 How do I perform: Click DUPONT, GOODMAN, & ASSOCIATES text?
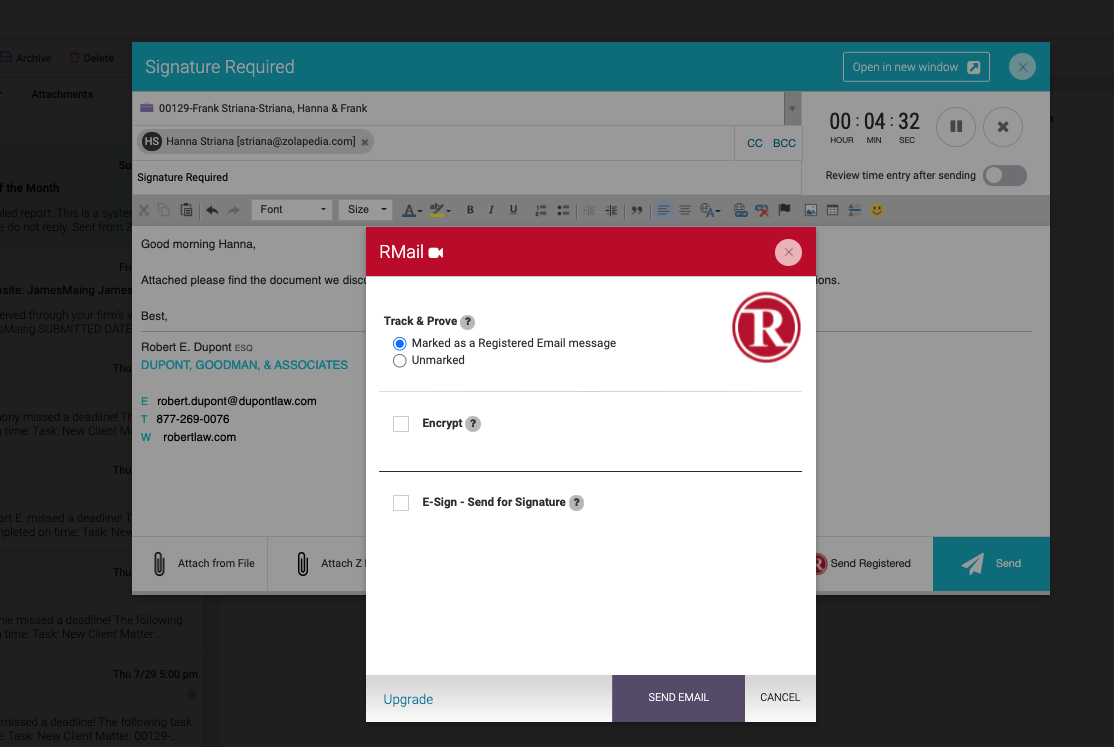click(244, 365)
